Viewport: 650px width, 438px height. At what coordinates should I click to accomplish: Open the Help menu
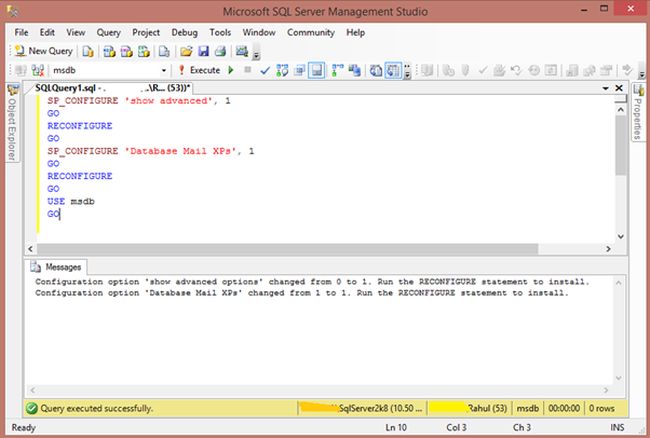356,32
